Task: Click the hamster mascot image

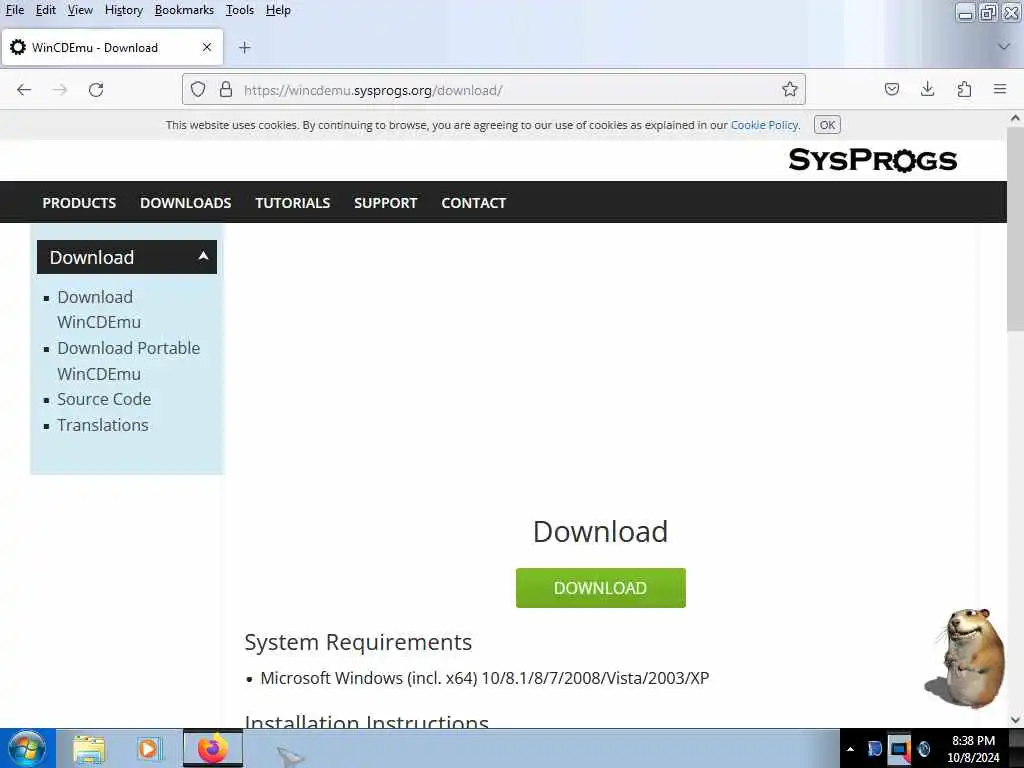Action: [x=965, y=658]
